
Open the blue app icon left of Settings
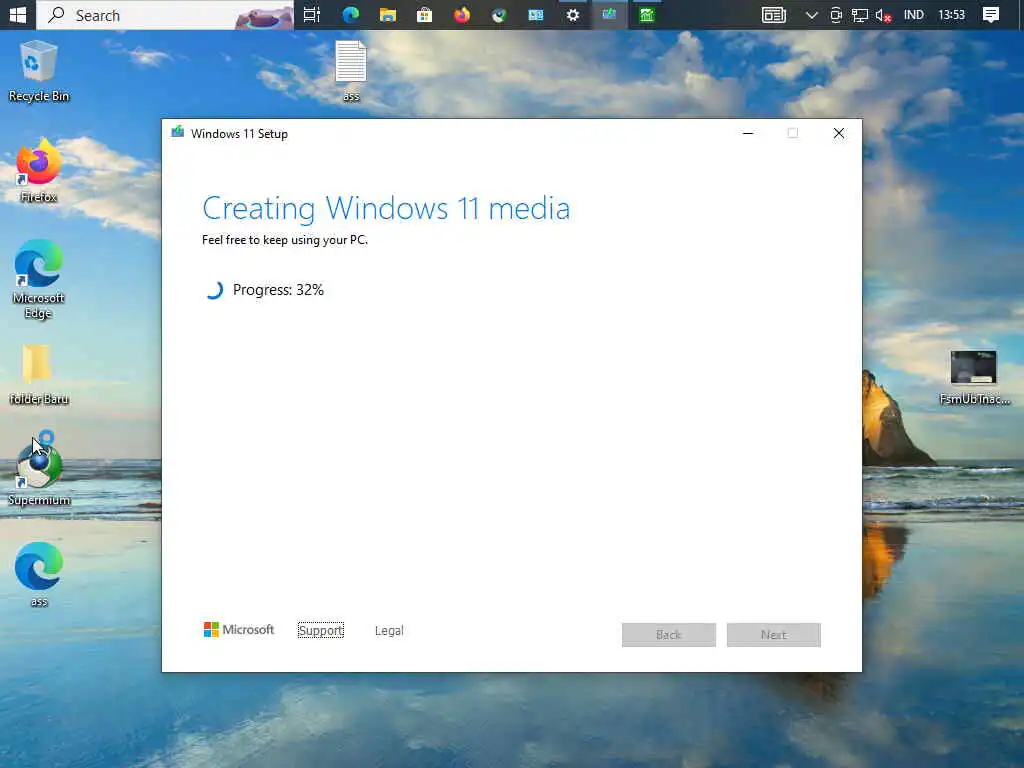(536, 14)
